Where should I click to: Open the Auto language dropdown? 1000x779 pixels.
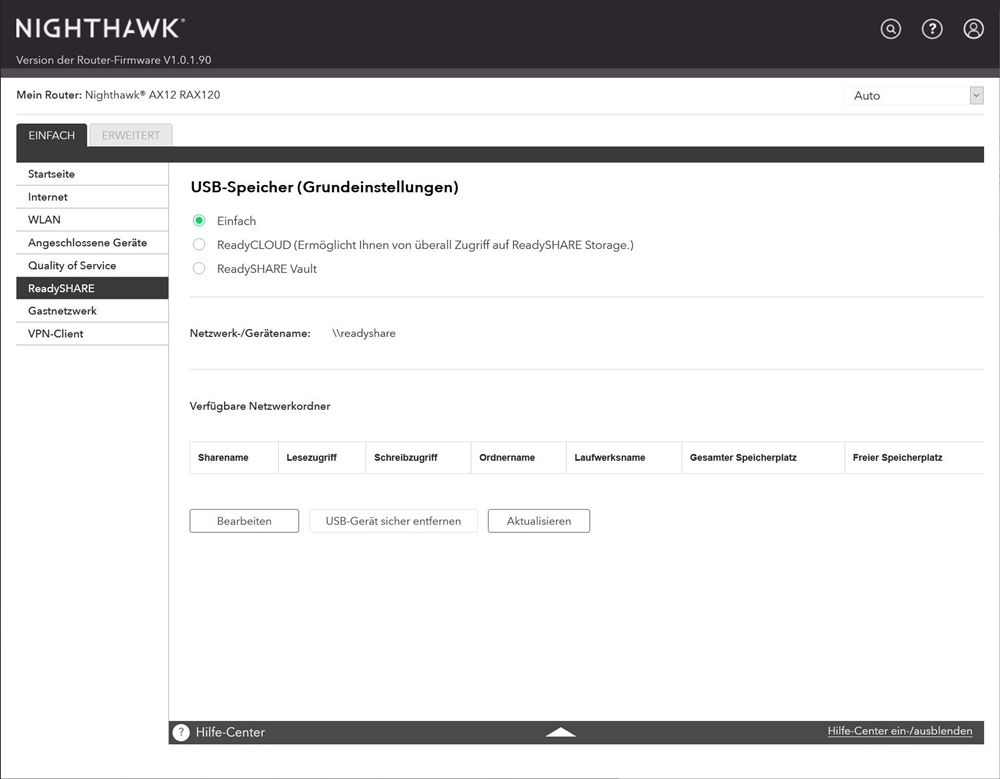point(913,96)
